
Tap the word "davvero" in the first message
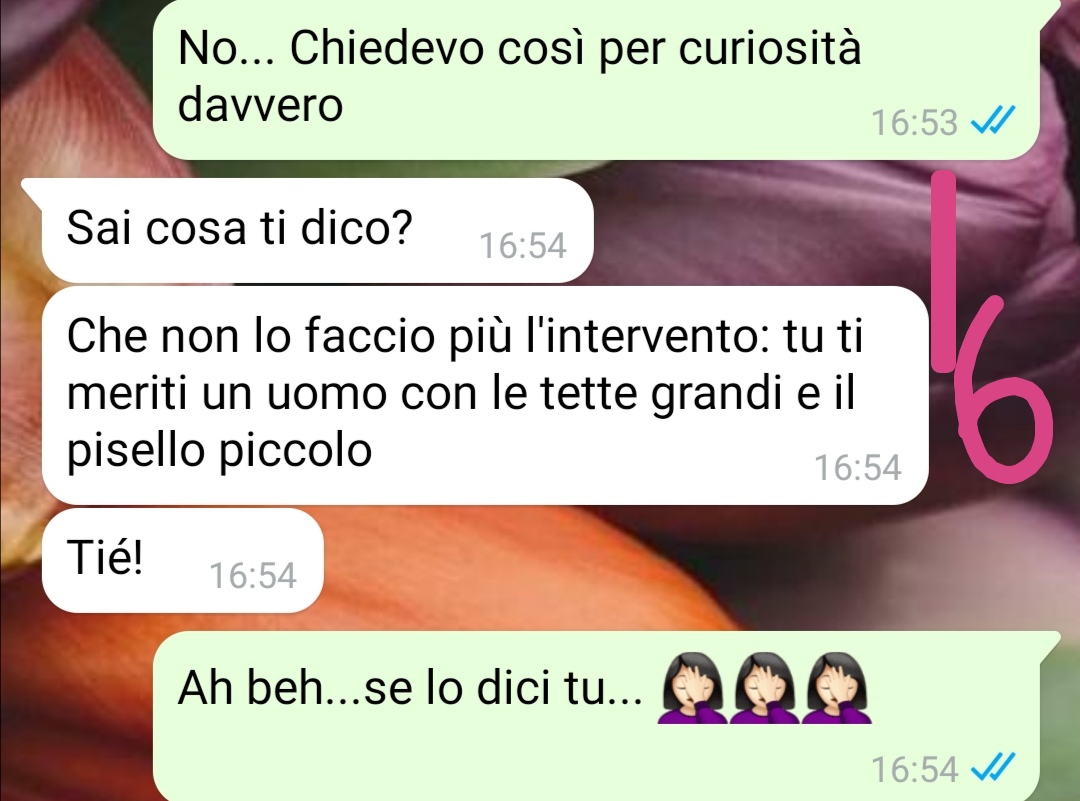pyautogui.click(x=260, y=105)
